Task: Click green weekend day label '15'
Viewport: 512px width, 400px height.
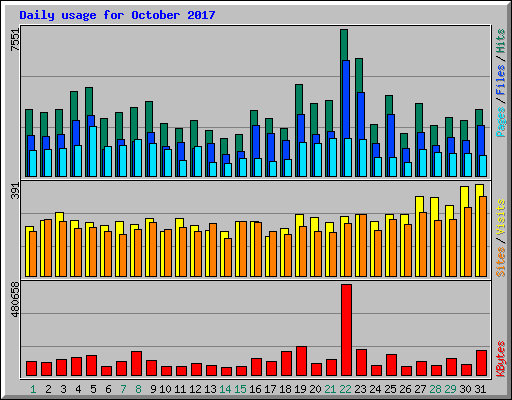Action: point(240,389)
